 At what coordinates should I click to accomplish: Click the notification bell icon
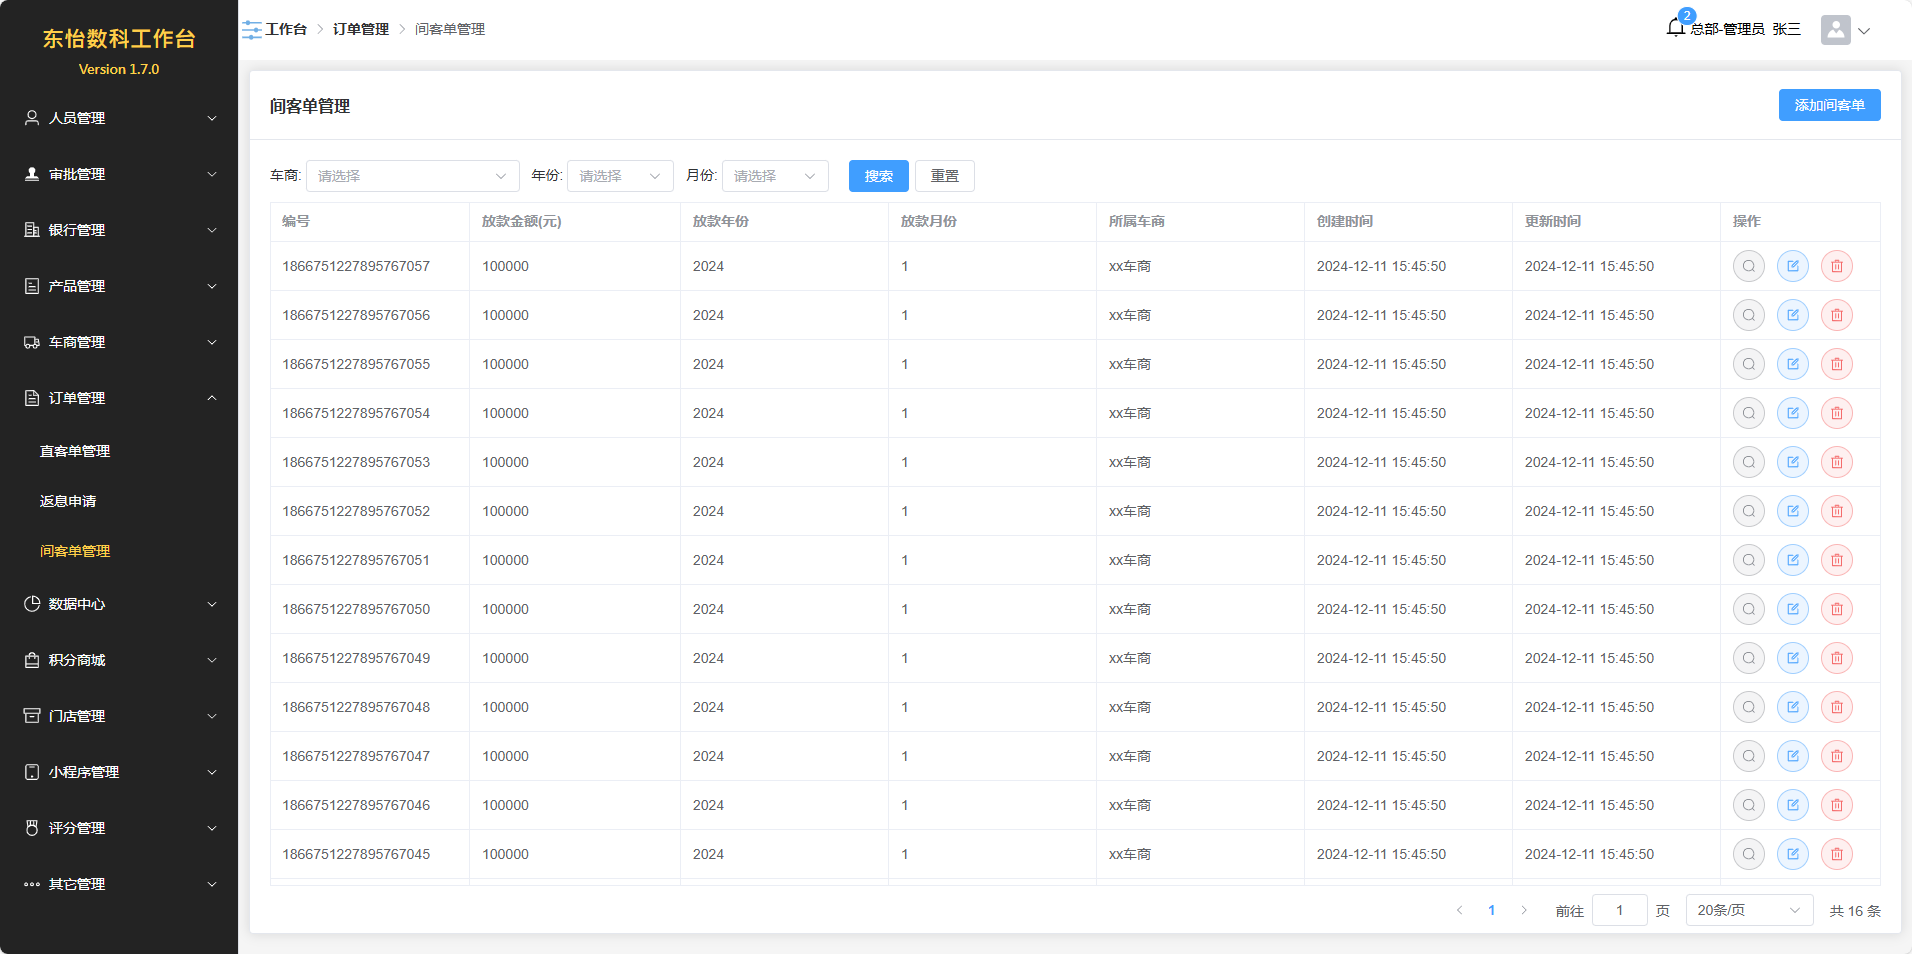tap(1676, 28)
